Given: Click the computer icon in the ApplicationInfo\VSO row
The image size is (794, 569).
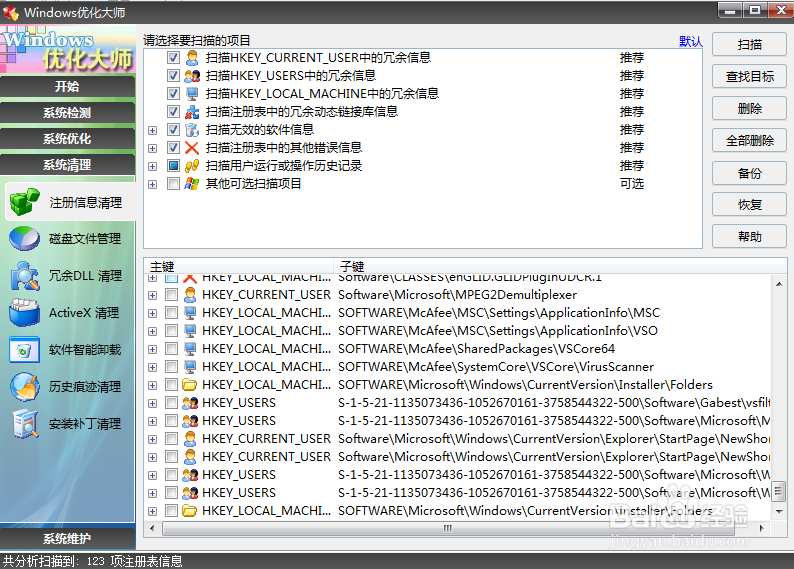Looking at the screenshot, I should 190,331.
